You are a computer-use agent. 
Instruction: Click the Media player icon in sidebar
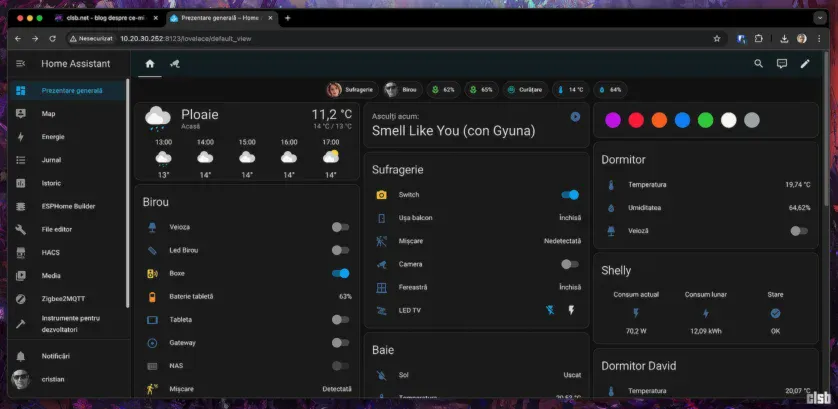21,276
